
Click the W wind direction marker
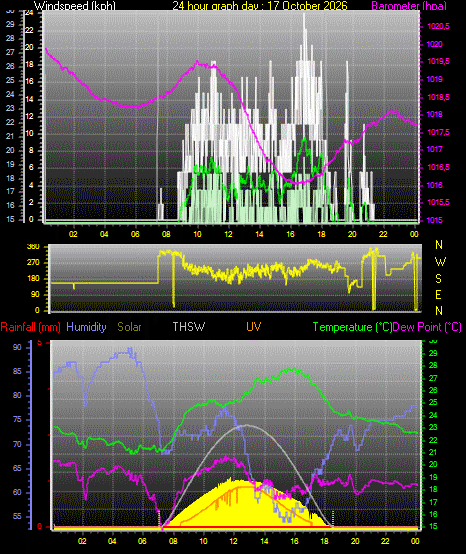point(440,262)
